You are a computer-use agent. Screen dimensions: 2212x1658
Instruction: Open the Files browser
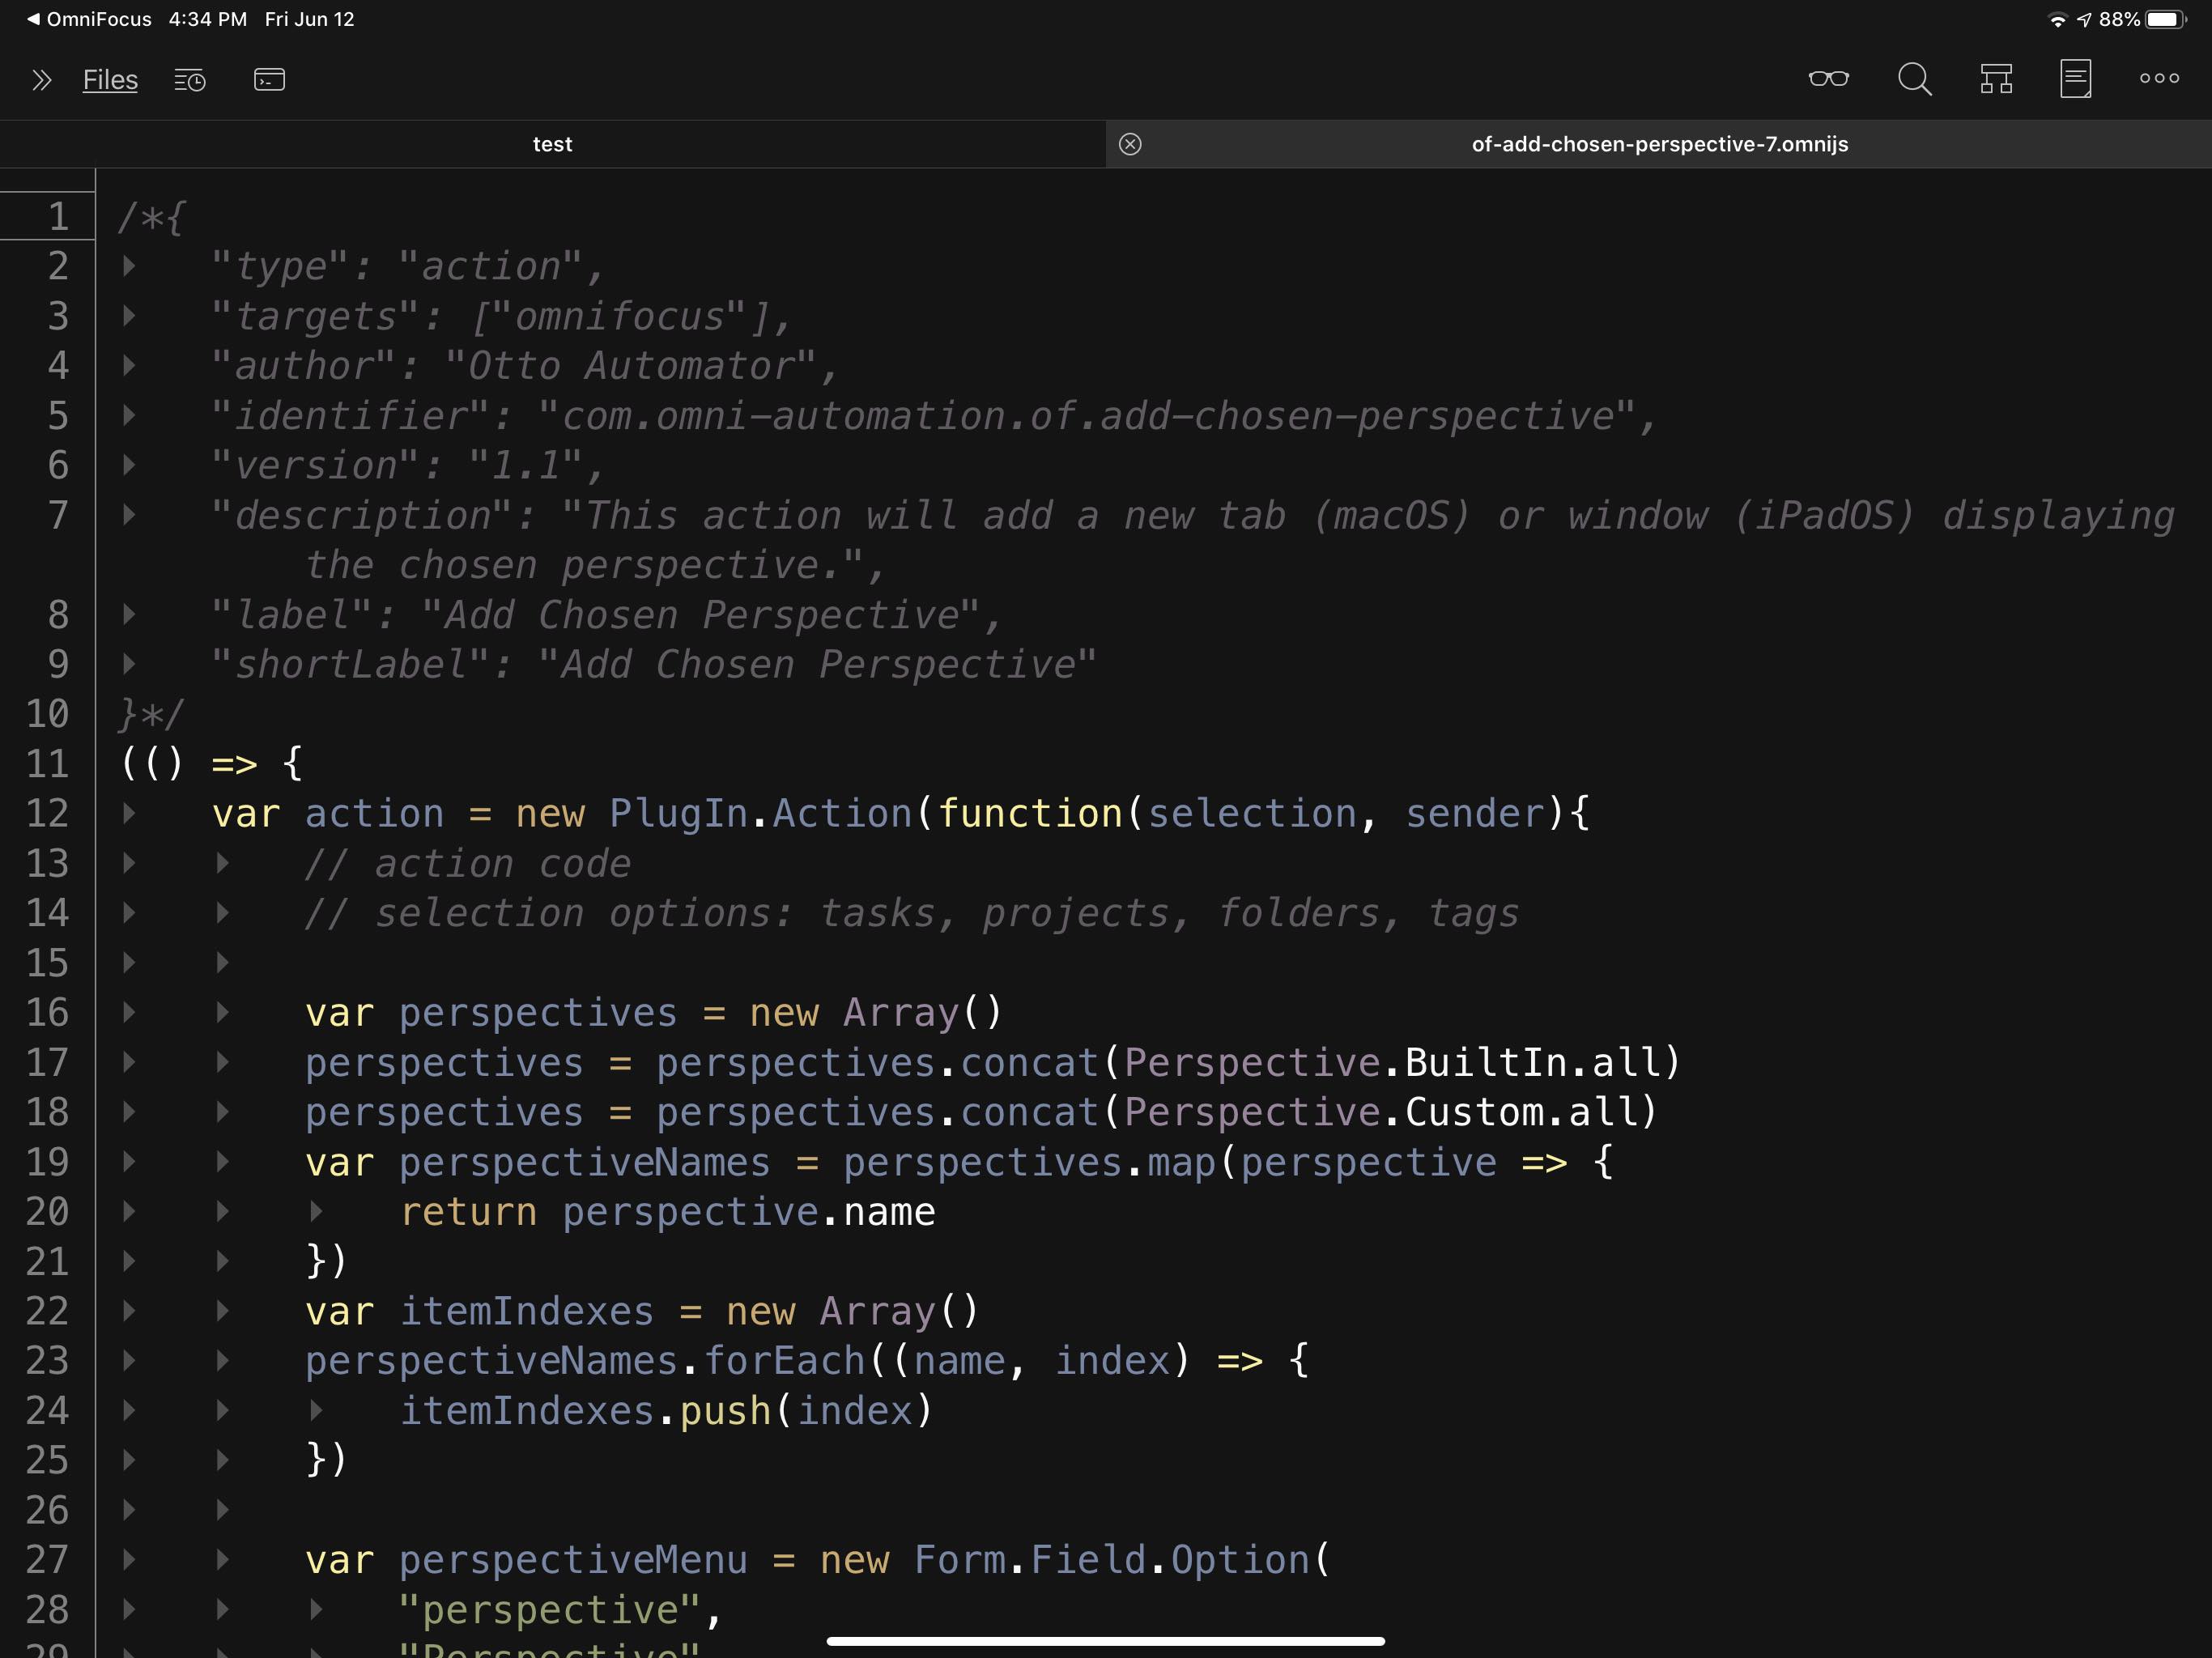point(110,80)
